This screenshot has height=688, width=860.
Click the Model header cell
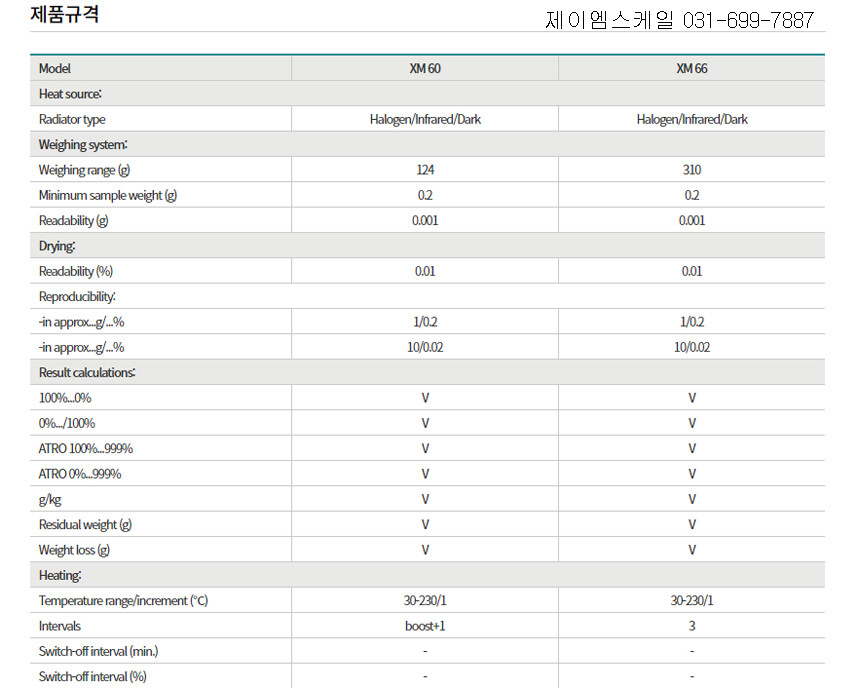click(x=55, y=69)
